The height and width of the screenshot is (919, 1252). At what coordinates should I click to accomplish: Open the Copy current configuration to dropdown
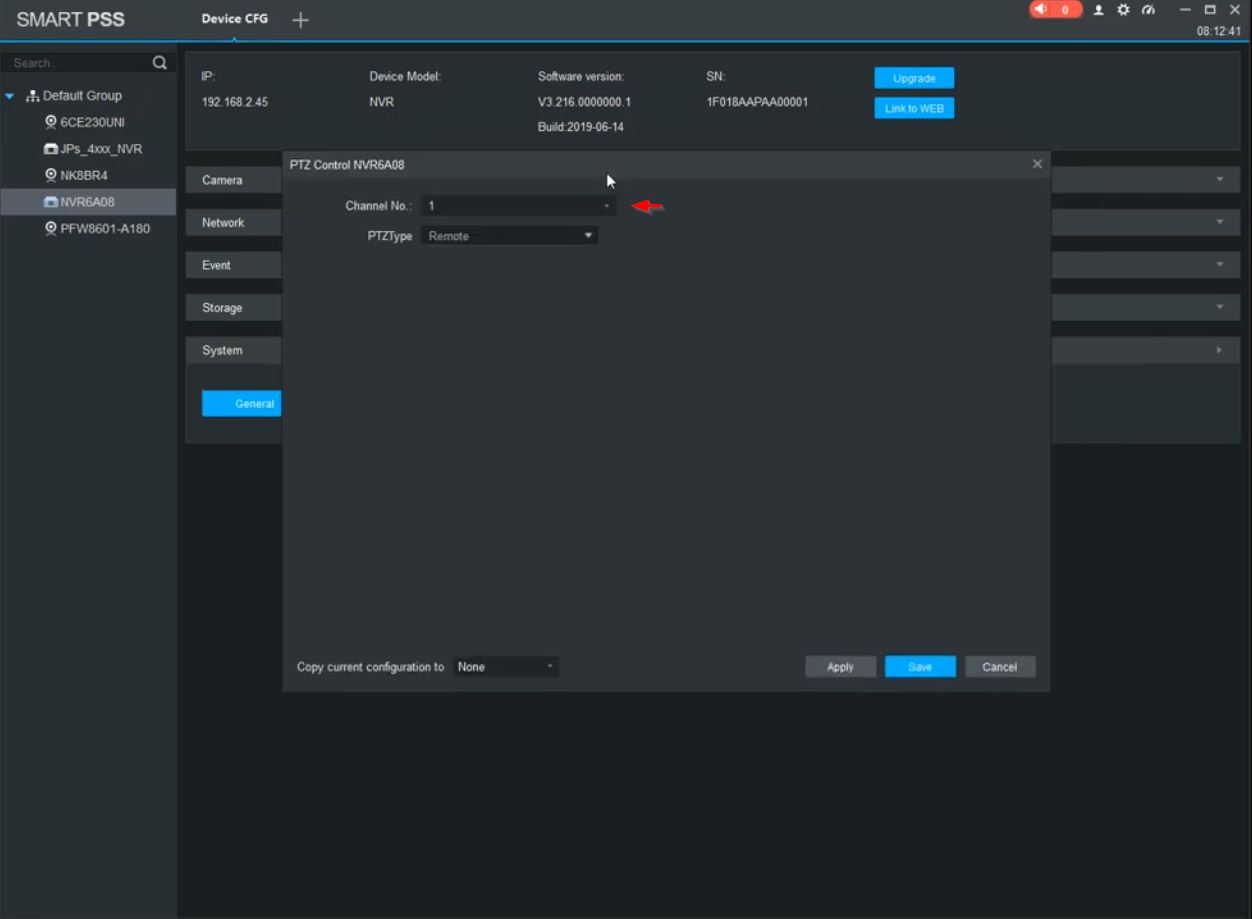pyautogui.click(x=506, y=667)
